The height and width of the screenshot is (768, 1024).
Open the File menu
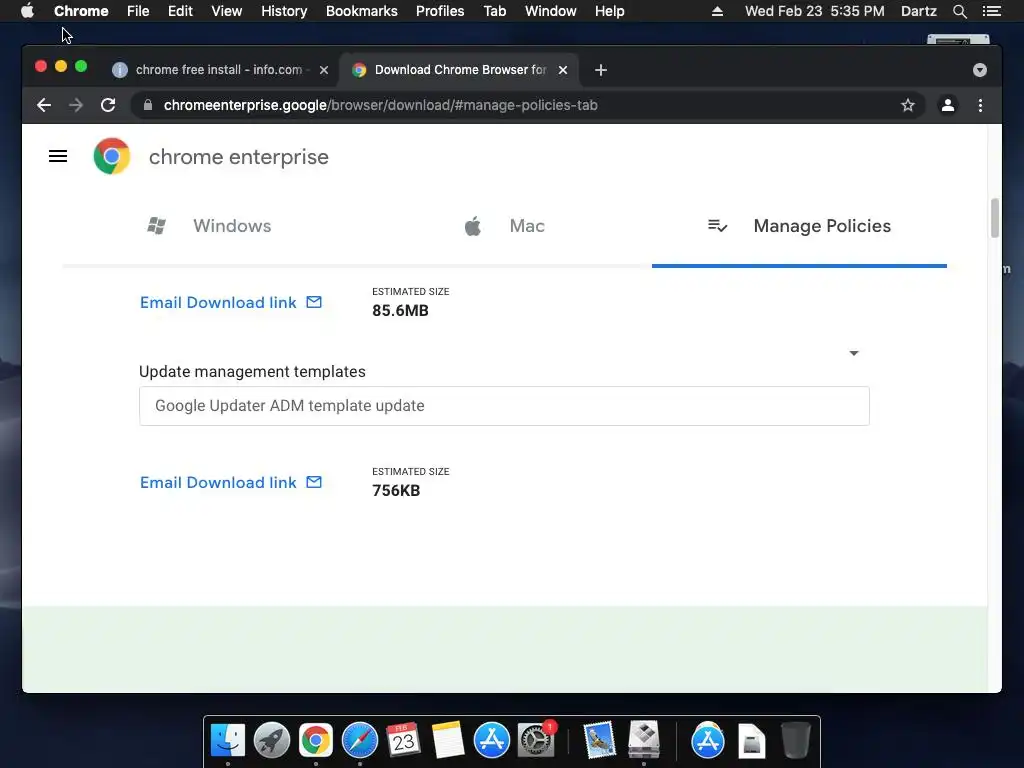click(x=138, y=11)
